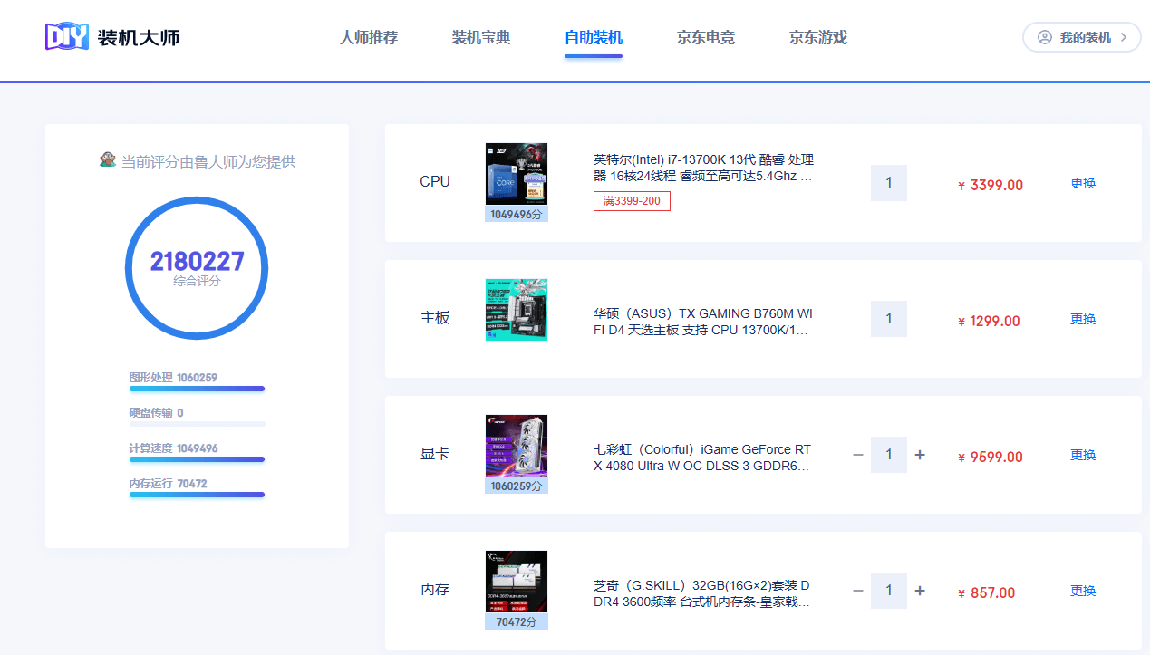Click the 内存运行 score progress bar

[x=197, y=494]
